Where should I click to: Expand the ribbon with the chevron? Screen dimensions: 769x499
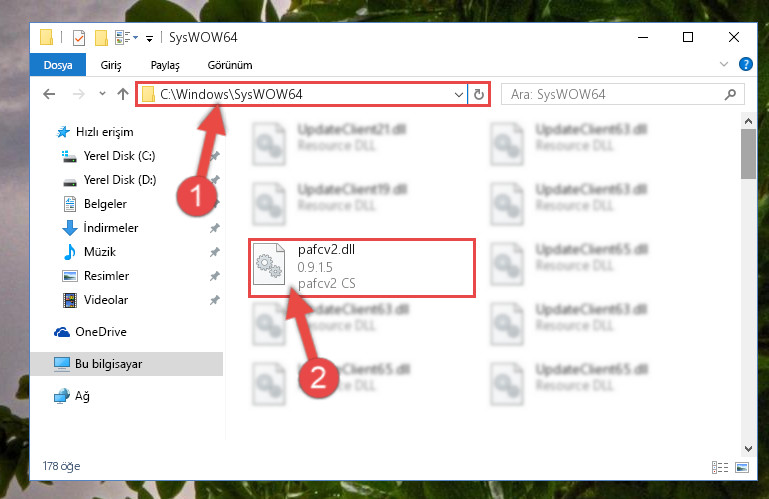(723, 64)
